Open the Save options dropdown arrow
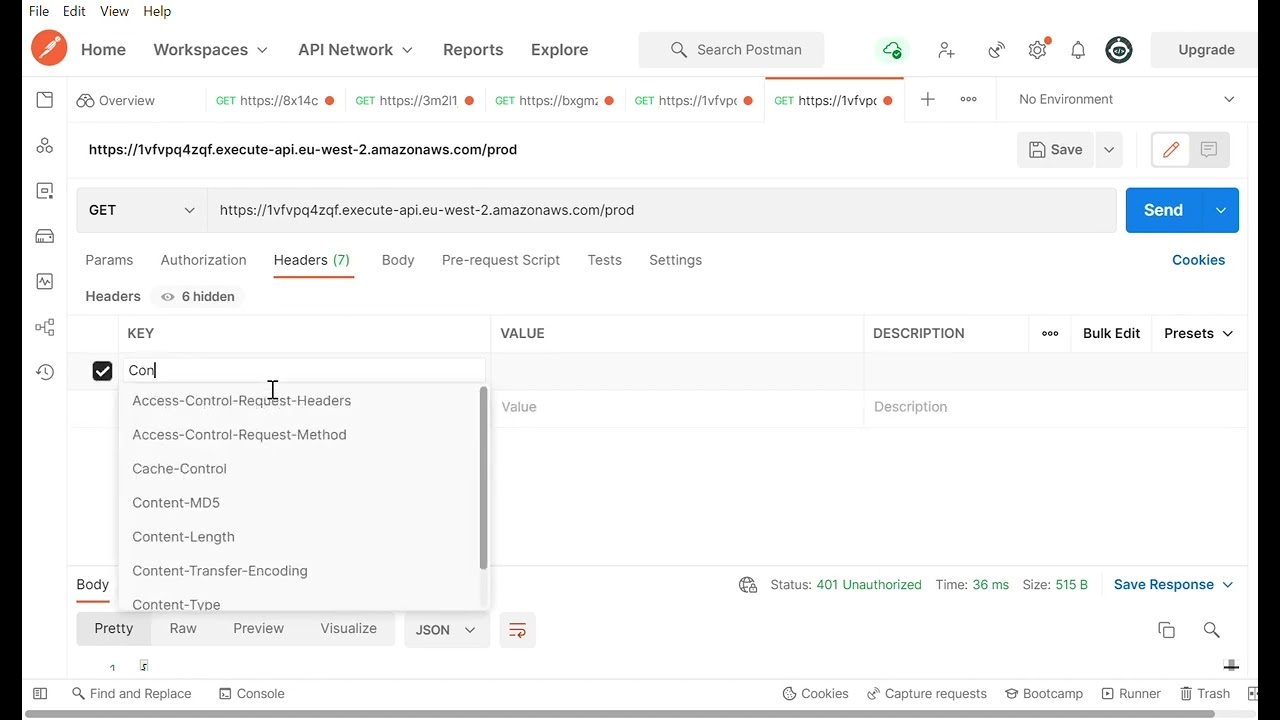1280x720 pixels. click(x=1109, y=150)
